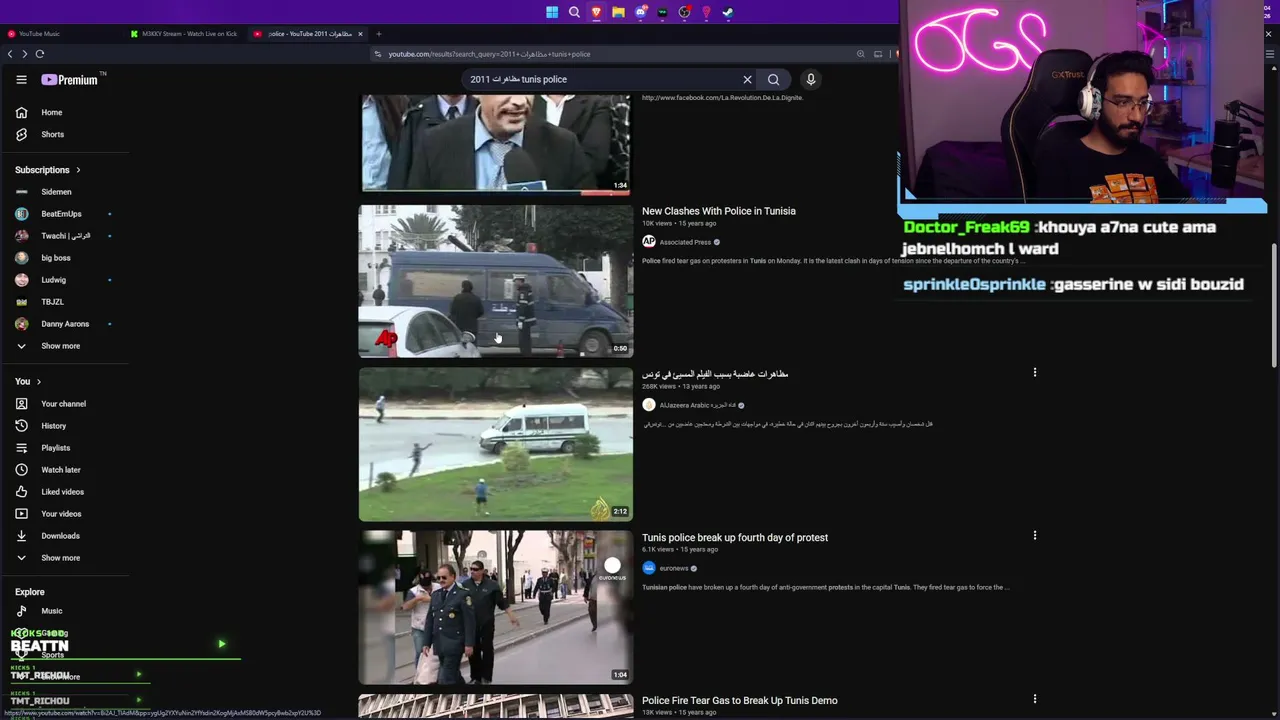
Task: Click the page vertical scrollbar thumb
Action: click(x=1273, y=305)
